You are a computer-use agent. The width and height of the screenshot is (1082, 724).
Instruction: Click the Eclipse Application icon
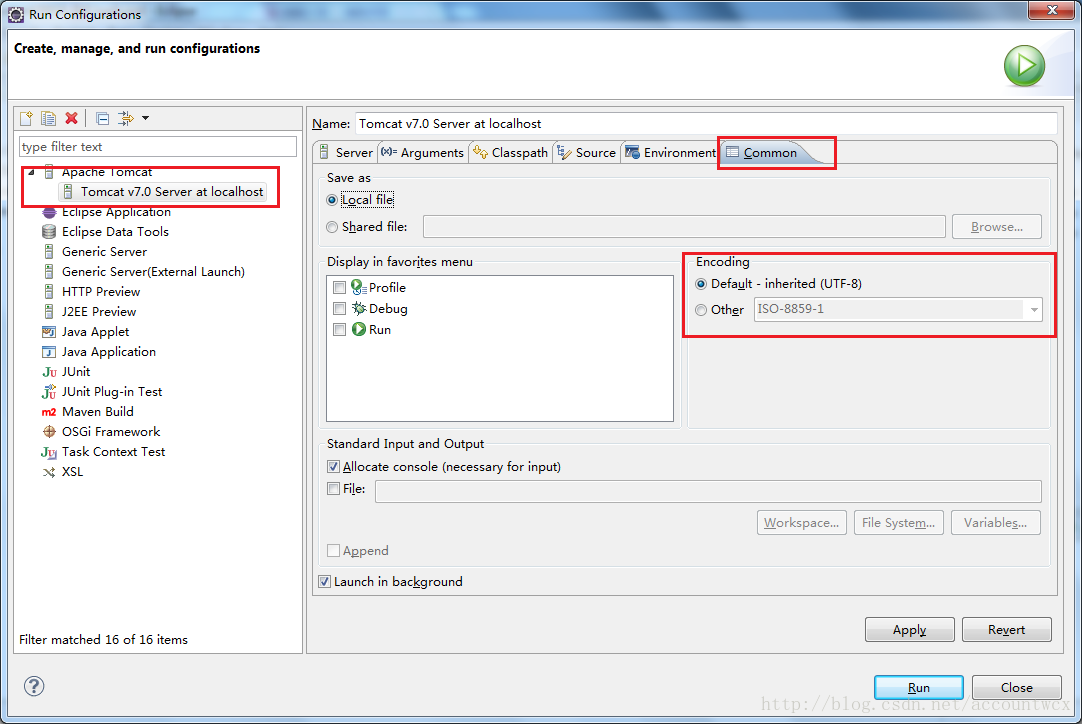49,212
